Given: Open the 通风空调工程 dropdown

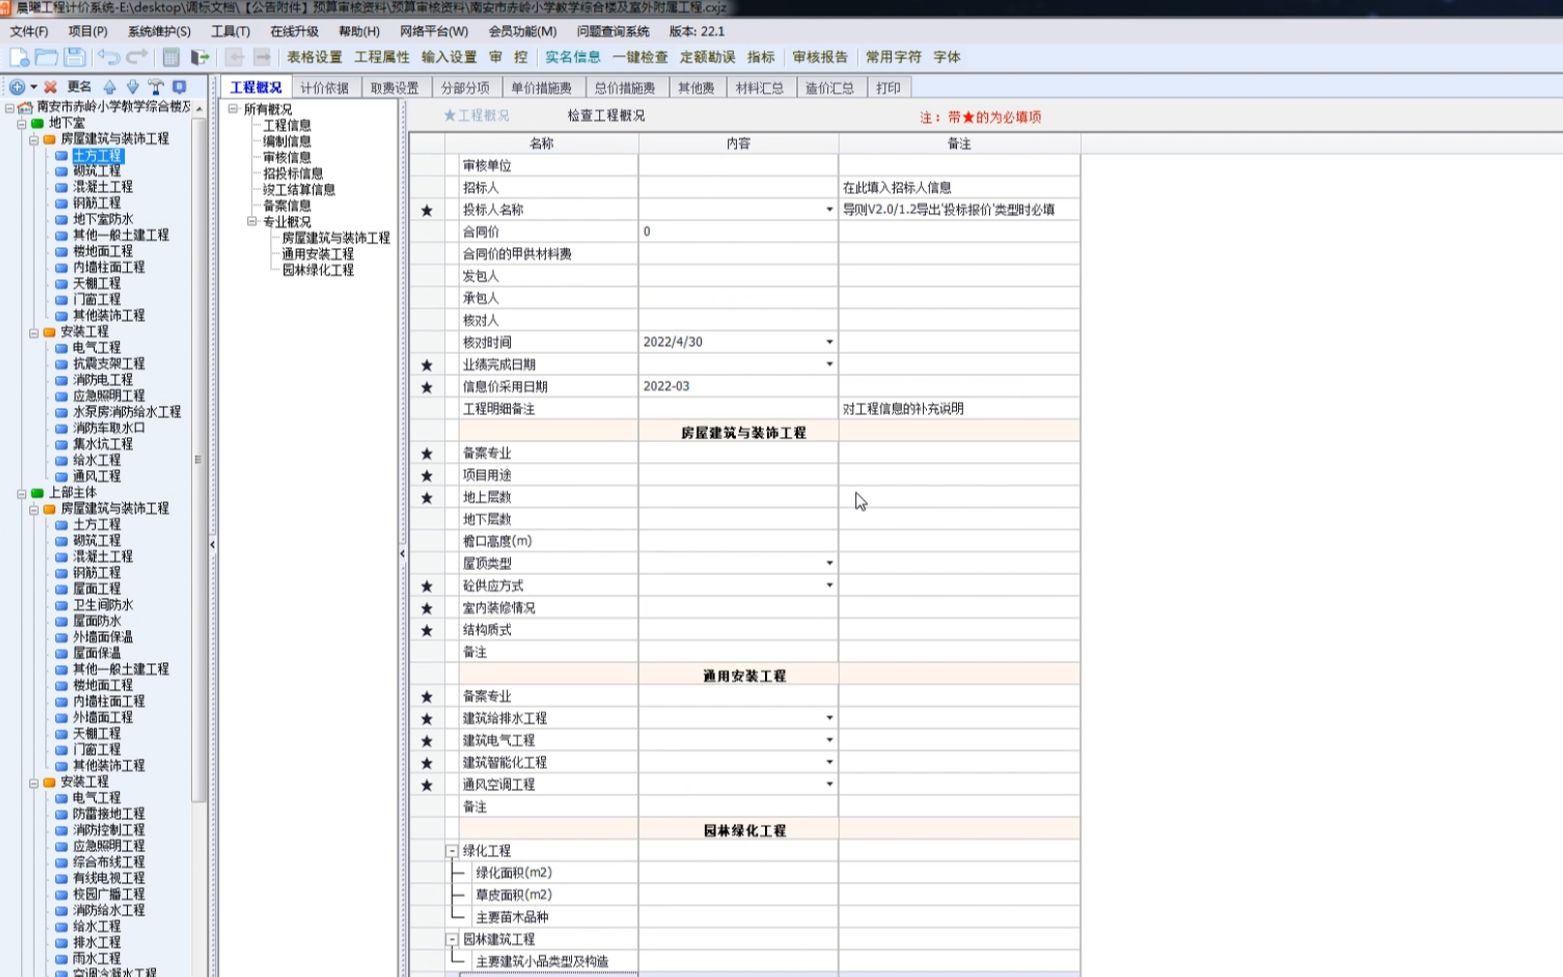Looking at the screenshot, I should [x=829, y=784].
